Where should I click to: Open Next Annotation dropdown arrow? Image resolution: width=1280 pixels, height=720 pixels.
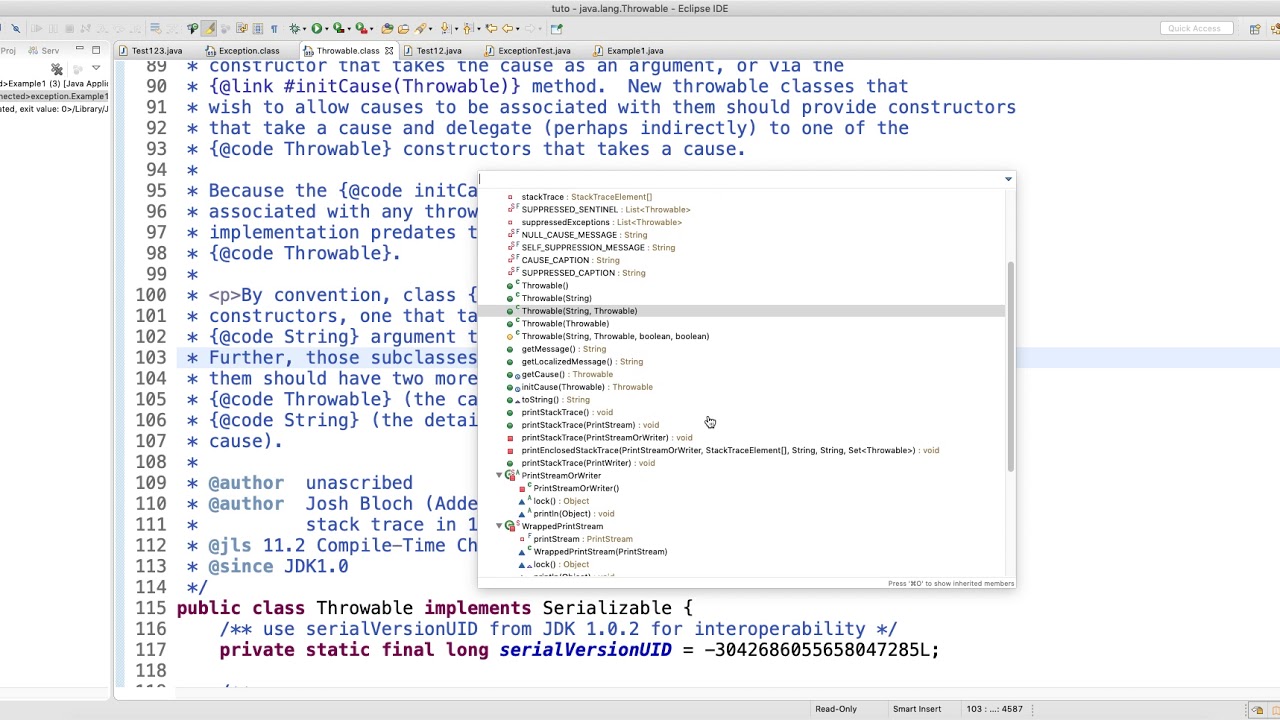pos(456,29)
